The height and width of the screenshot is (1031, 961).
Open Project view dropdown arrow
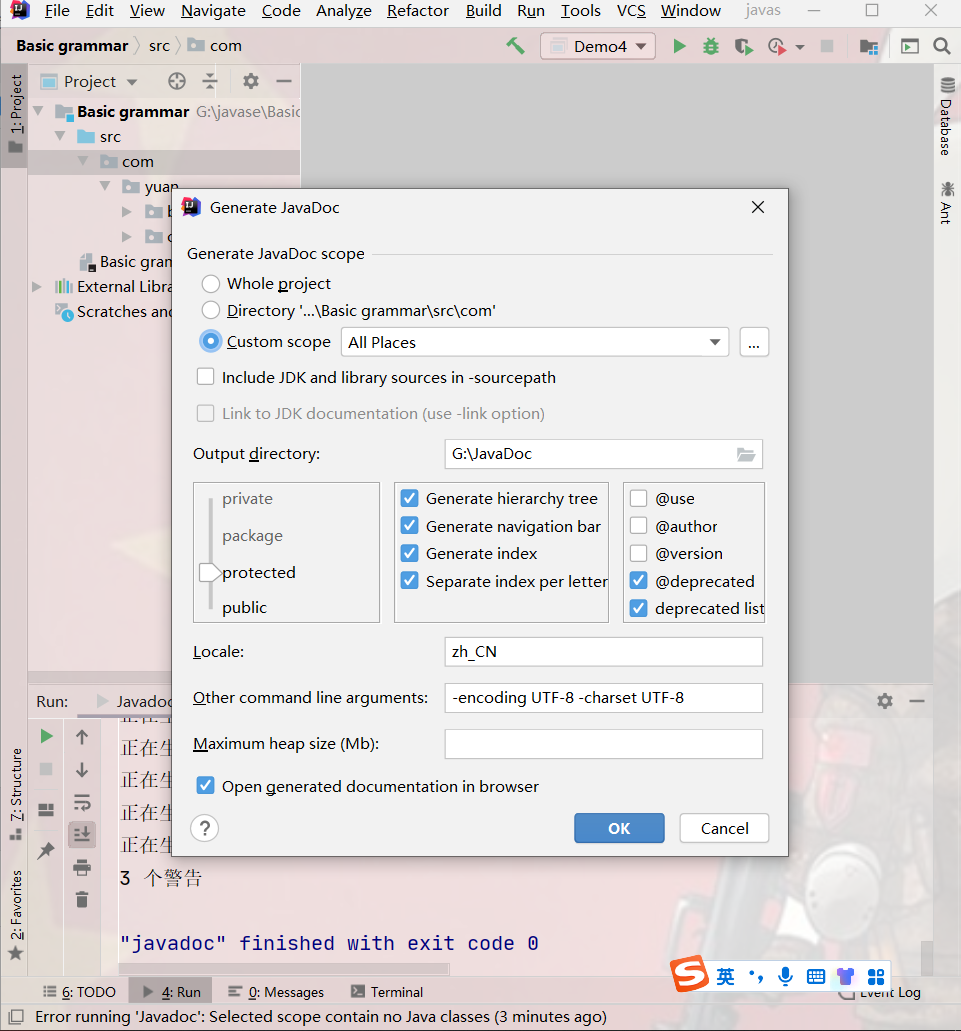132,82
